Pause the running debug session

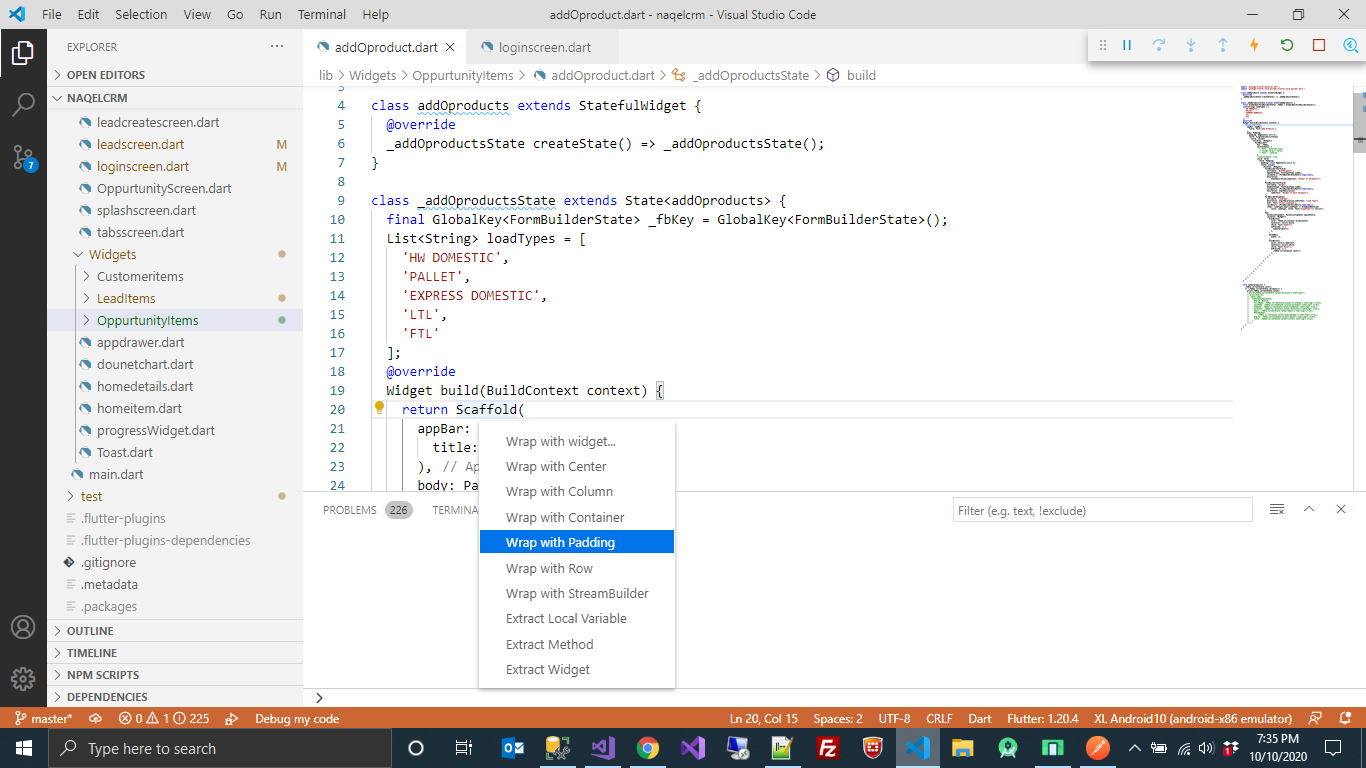[x=1126, y=45]
